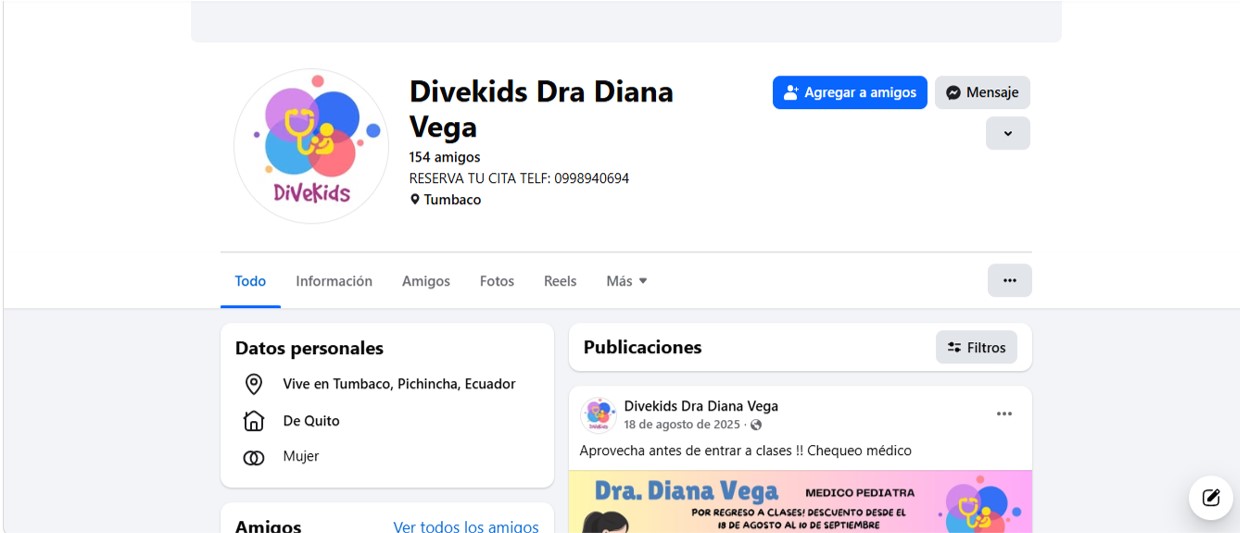Click the Agregar a amigos button

[850, 92]
